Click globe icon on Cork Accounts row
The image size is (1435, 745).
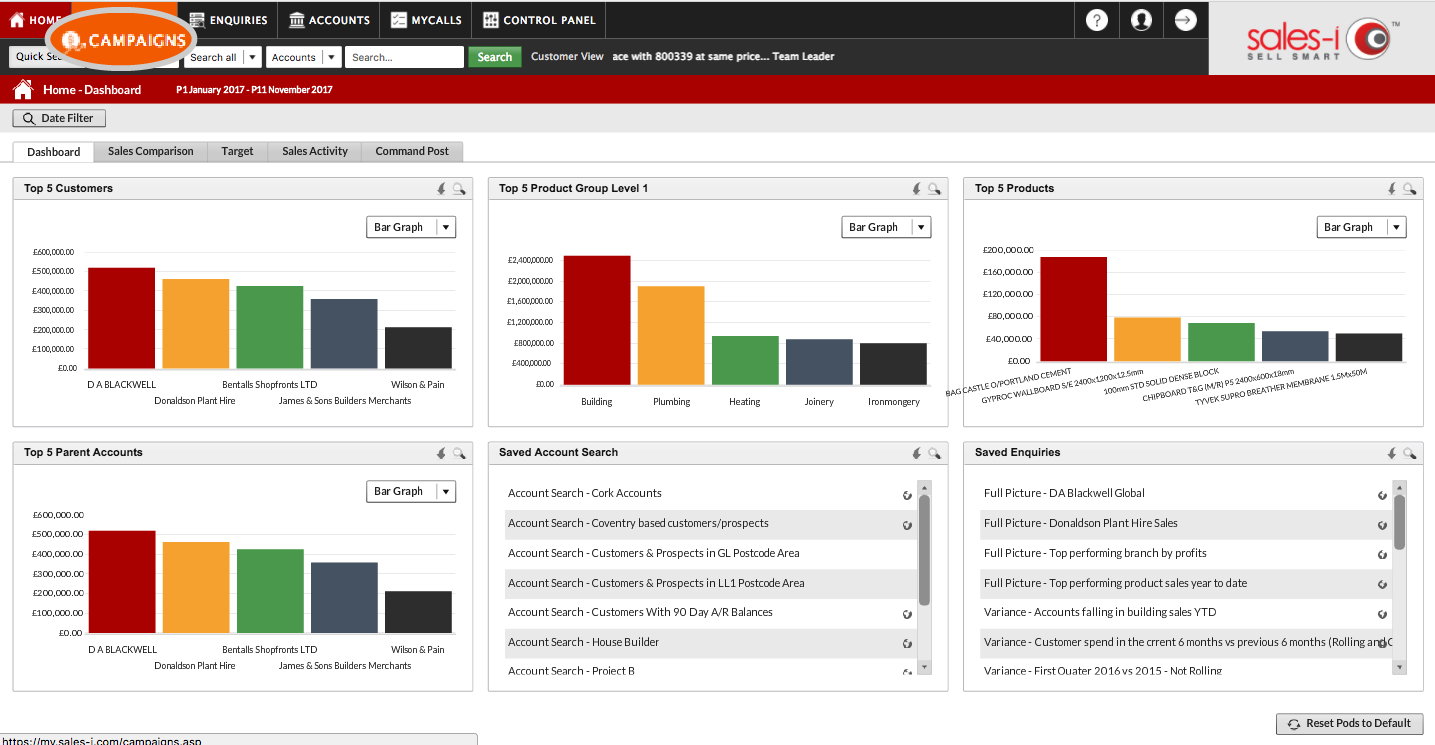coord(907,495)
